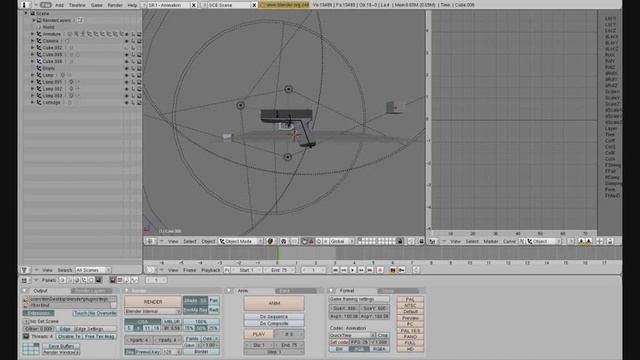Collapse the Scene tree in outliner

coord(26,13)
